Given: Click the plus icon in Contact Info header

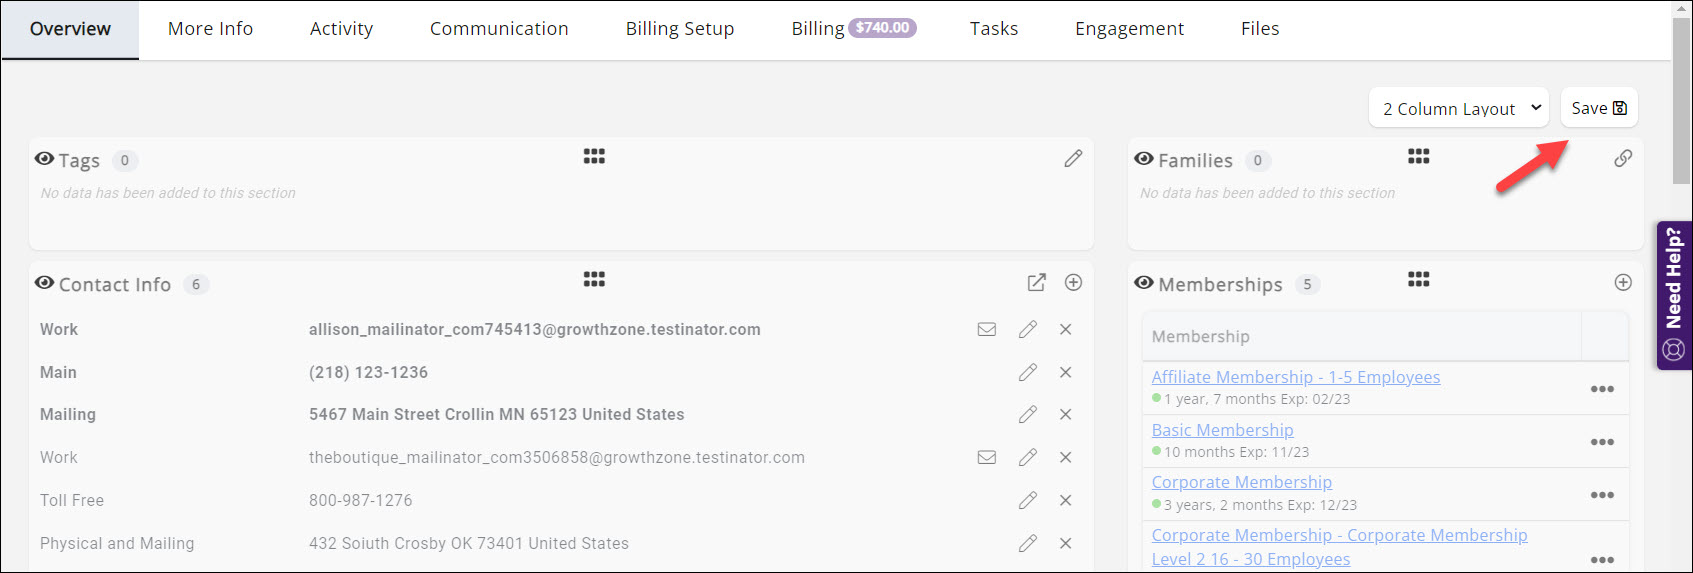Looking at the screenshot, I should coord(1073,283).
